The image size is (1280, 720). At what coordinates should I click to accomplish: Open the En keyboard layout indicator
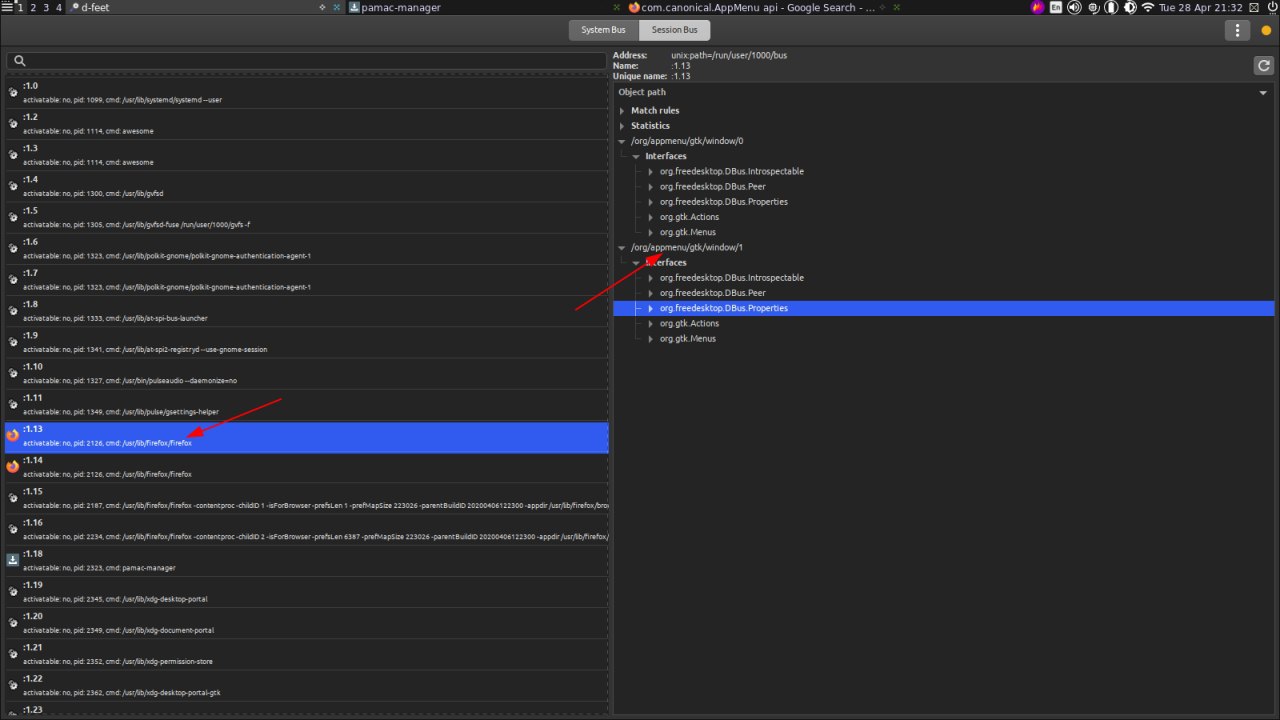point(1056,7)
